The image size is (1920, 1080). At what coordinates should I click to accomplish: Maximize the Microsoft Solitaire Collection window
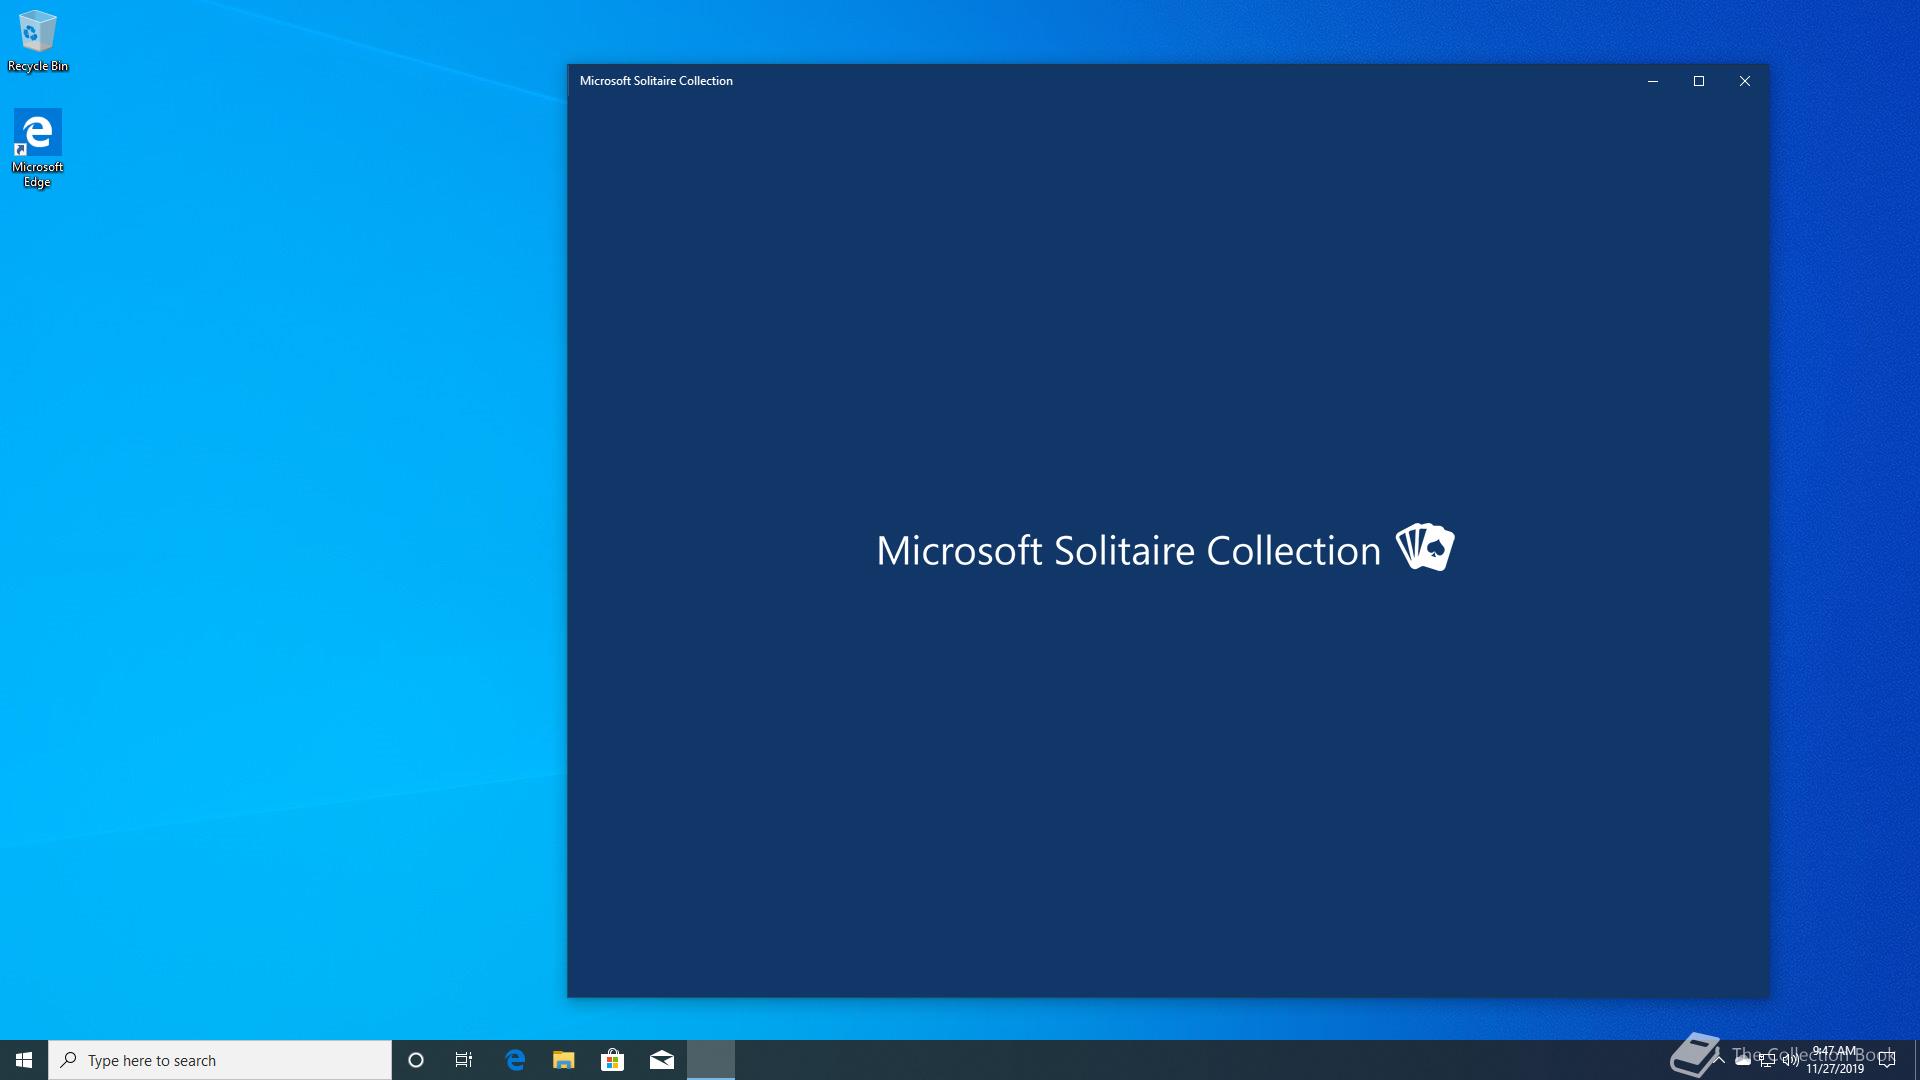click(x=1698, y=81)
